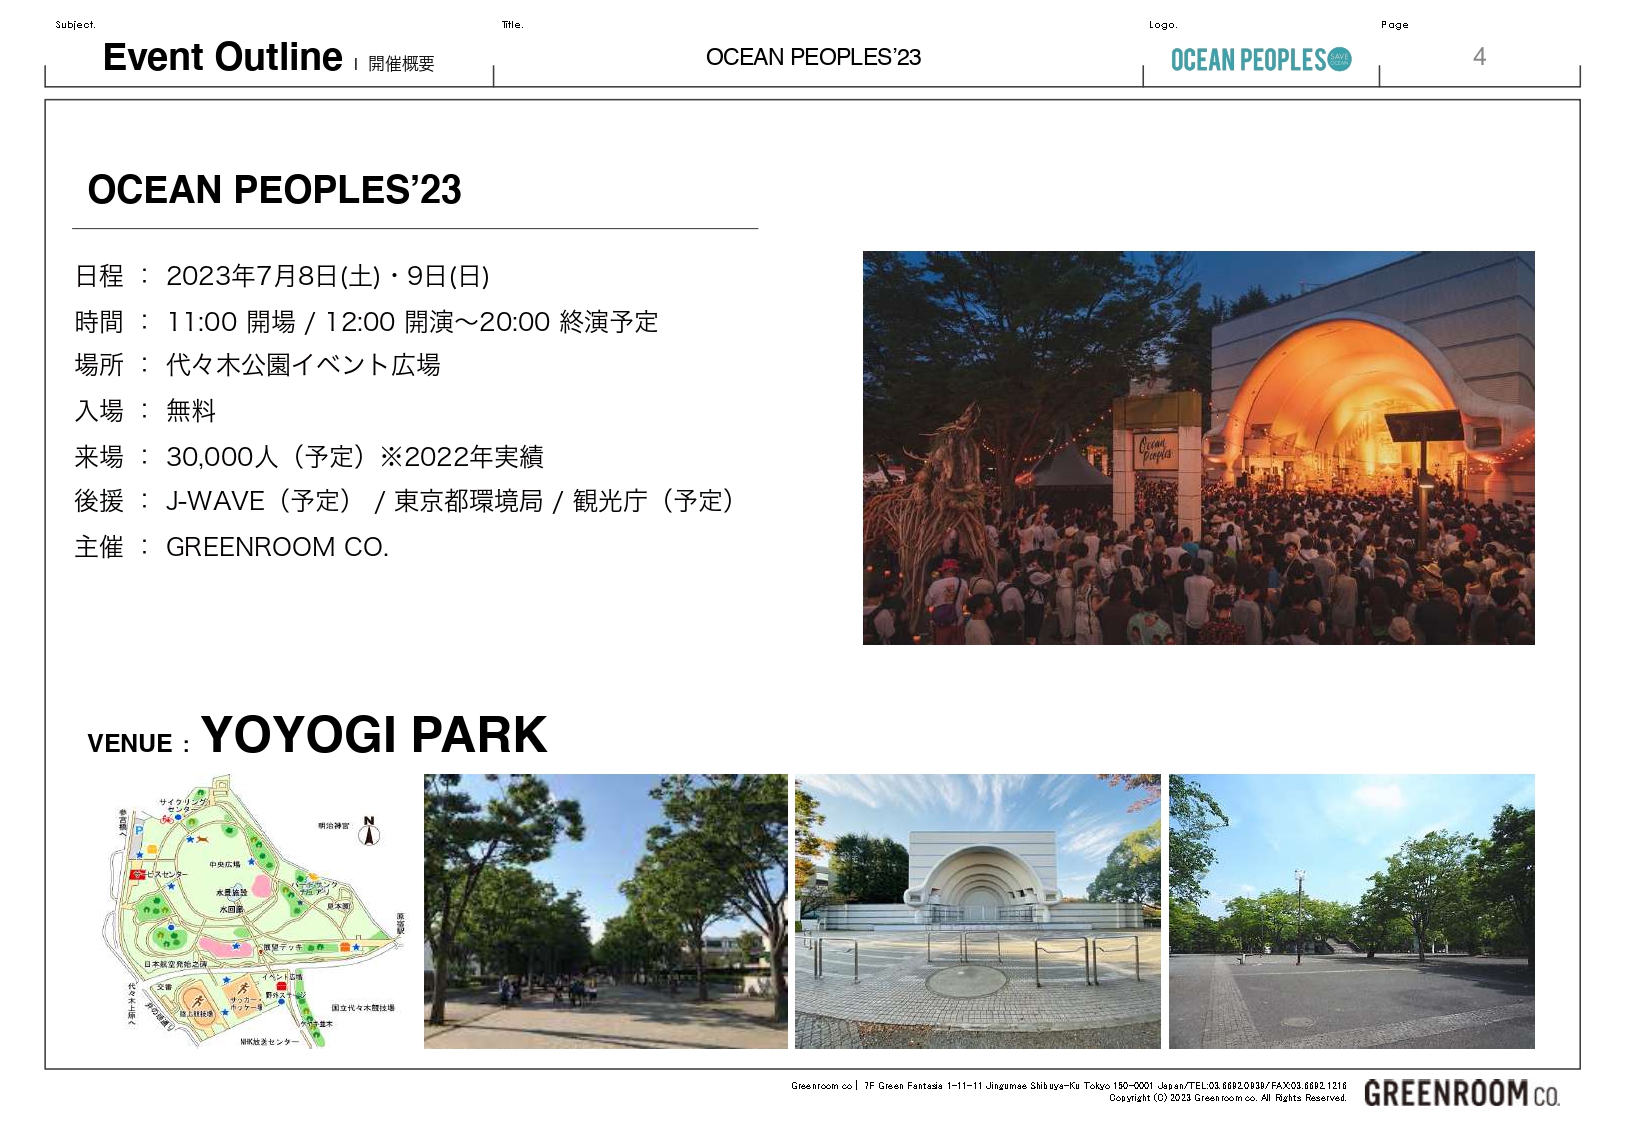The image size is (1625, 1125).
Task: Select the tree-lined pathway photo
Action: (605, 911)
